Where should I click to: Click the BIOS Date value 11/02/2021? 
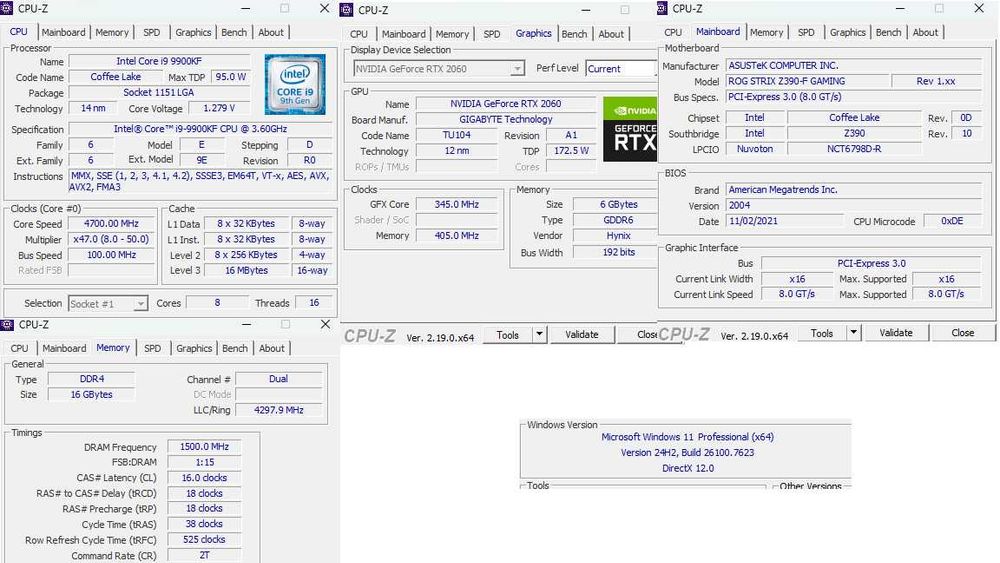[x=784, y=221]
